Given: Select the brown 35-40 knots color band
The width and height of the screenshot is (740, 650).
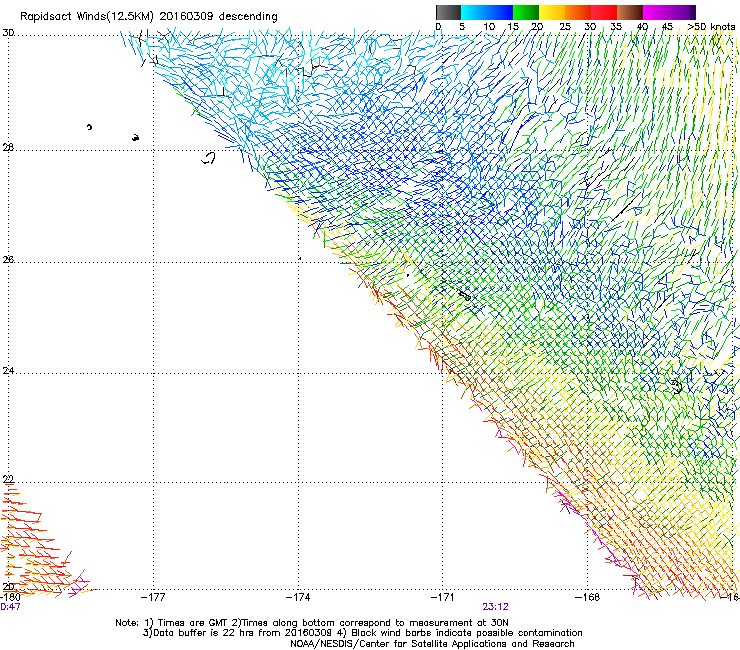Looking at the screenshot, I should tap(630, 12).
